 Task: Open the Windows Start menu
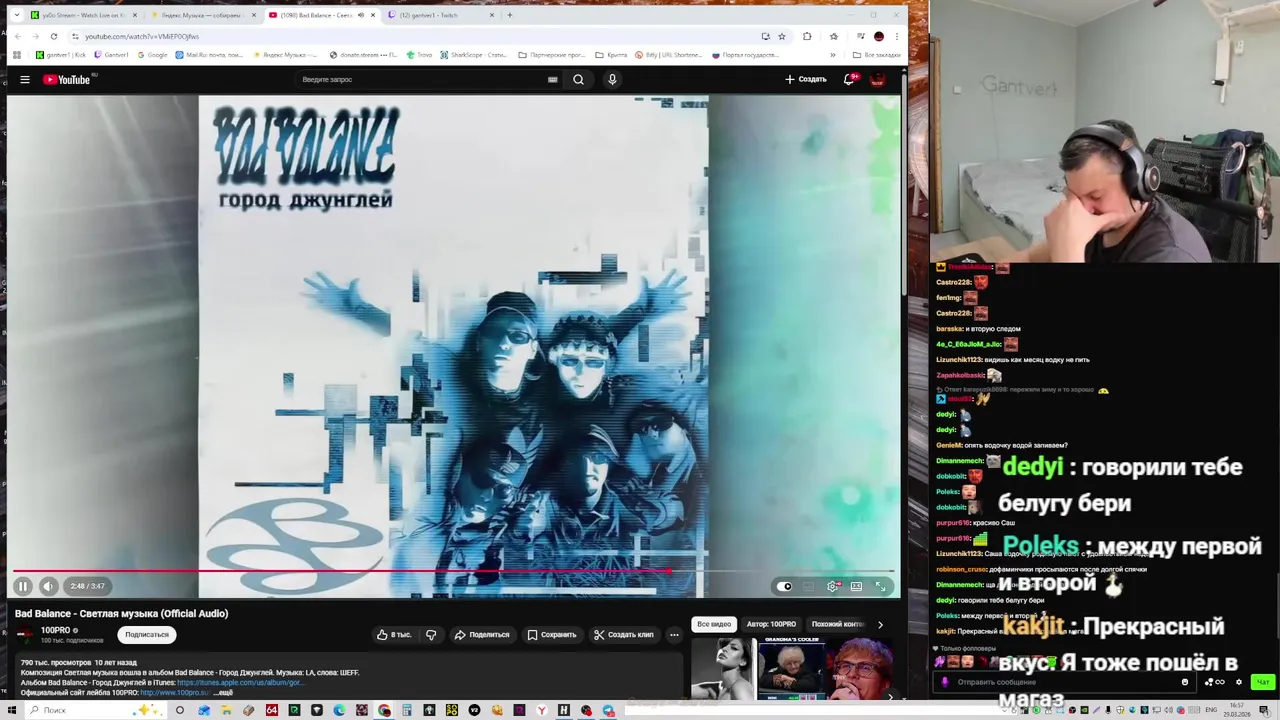pyautogui.click(x=12, y=710)
